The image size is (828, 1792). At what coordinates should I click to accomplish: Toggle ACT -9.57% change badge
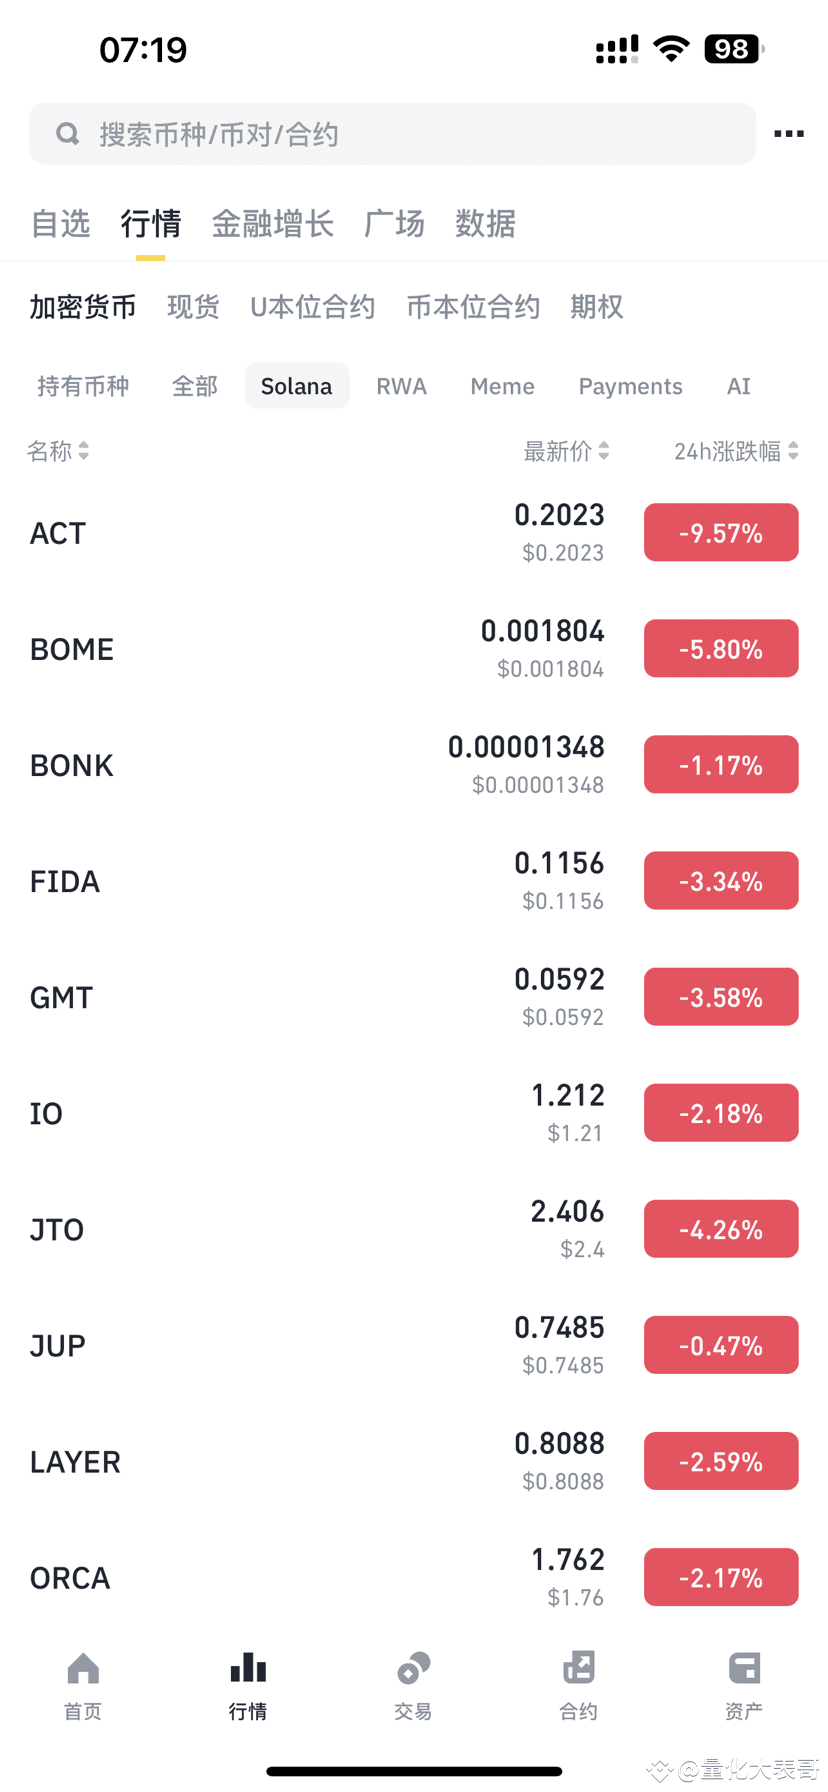[x=721, y=533]
